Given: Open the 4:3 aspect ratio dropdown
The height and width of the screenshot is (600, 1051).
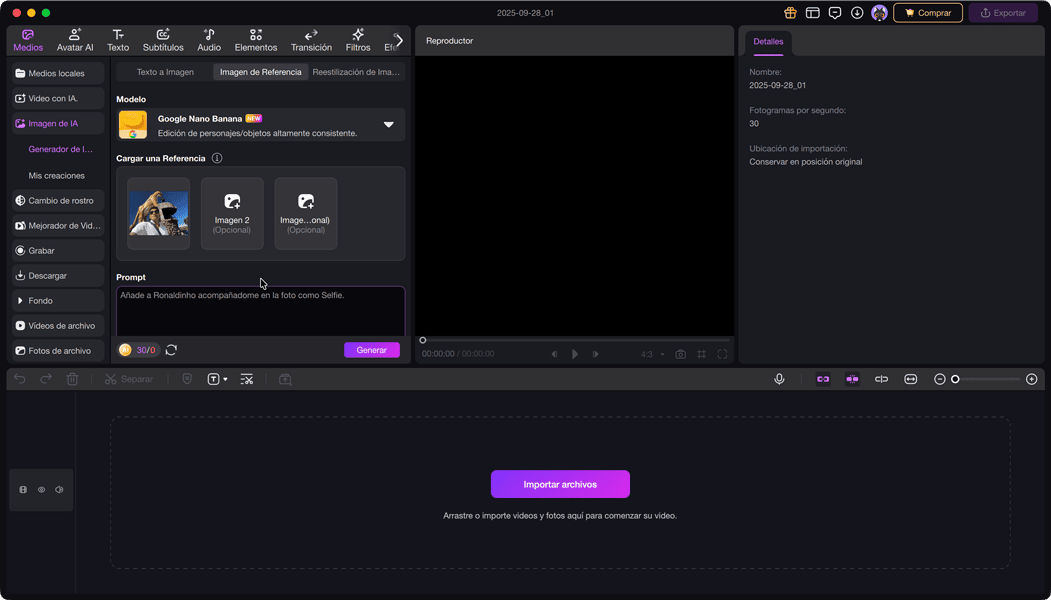Looking at the screenshot, I should click(x=652, y=354).
